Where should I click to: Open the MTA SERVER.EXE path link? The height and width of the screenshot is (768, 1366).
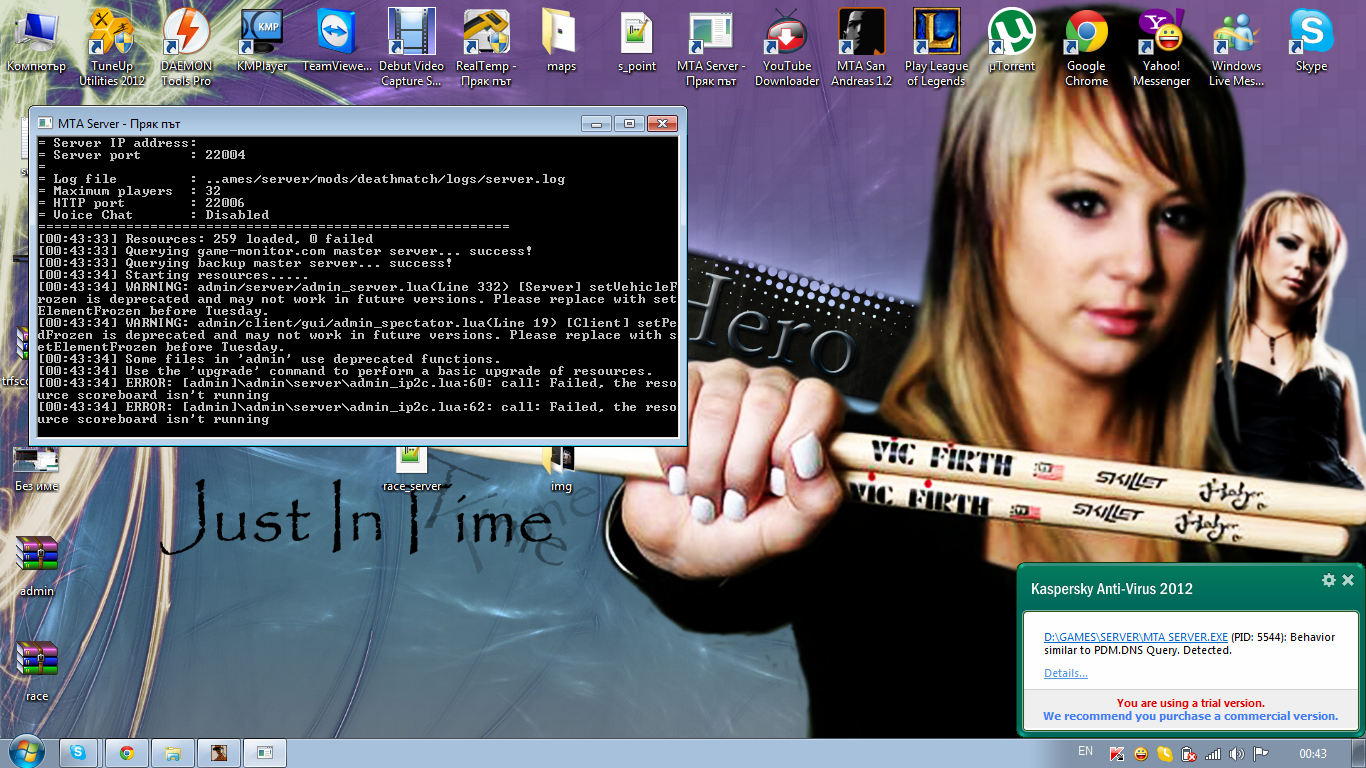(x=1135, y=637)
